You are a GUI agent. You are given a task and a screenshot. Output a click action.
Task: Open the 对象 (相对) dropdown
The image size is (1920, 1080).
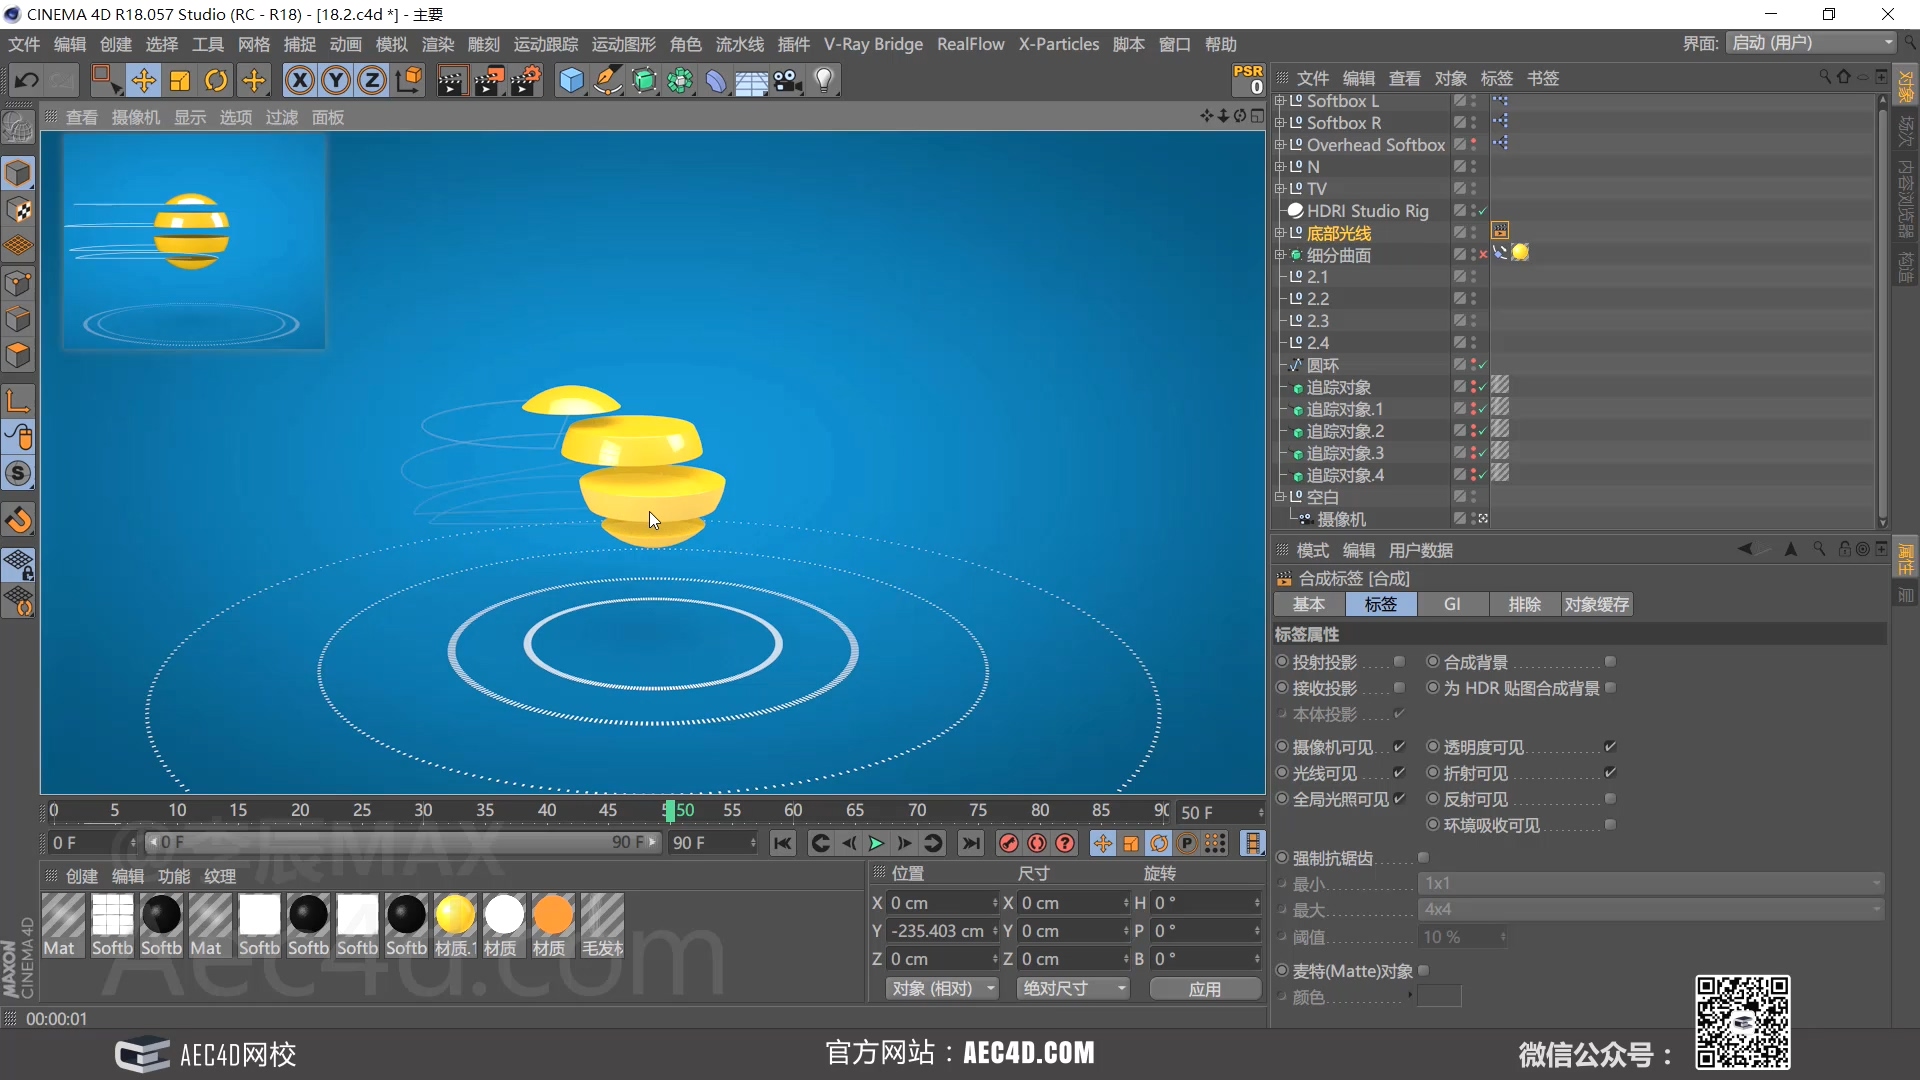941,989
